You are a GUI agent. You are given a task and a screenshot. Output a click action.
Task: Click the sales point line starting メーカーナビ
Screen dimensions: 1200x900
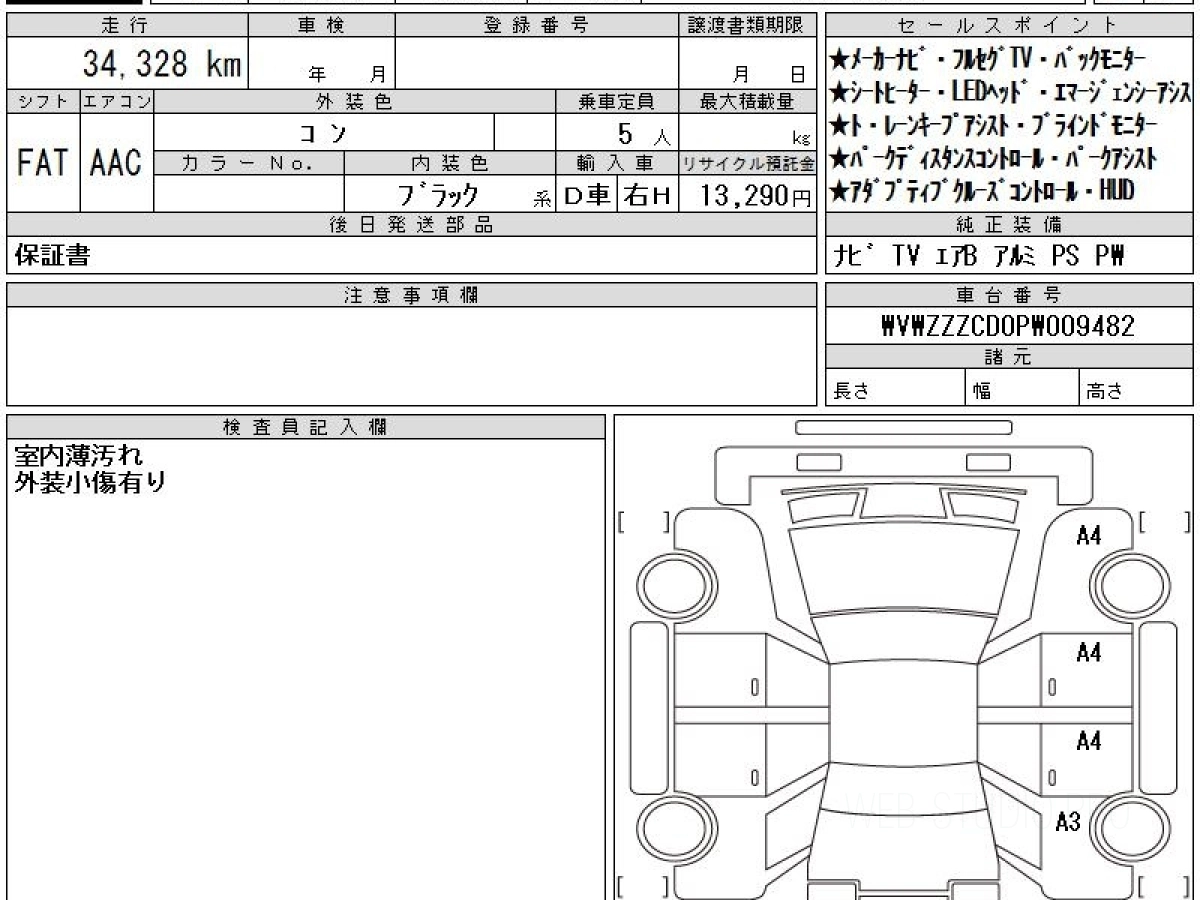[988, 61]
